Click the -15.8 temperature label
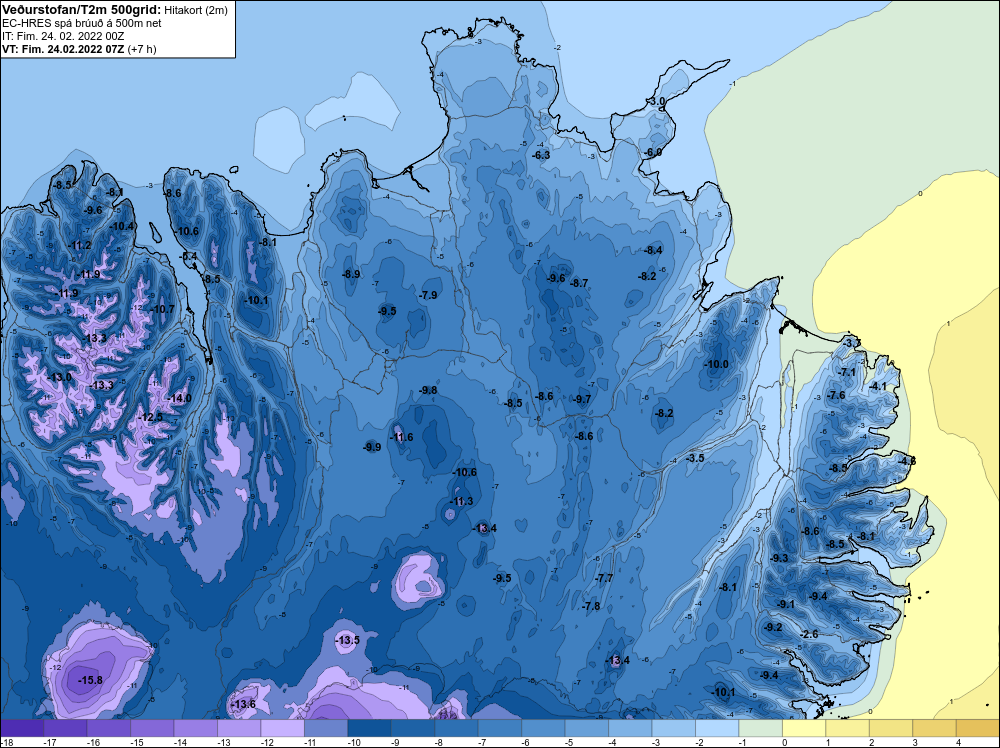The height and width of the screenshot is (748, 1000). [x=90, y=680]
